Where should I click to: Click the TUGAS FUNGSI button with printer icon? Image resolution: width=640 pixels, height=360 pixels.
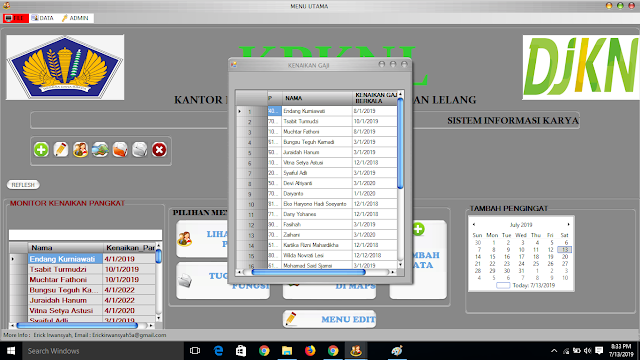(222, 281)
